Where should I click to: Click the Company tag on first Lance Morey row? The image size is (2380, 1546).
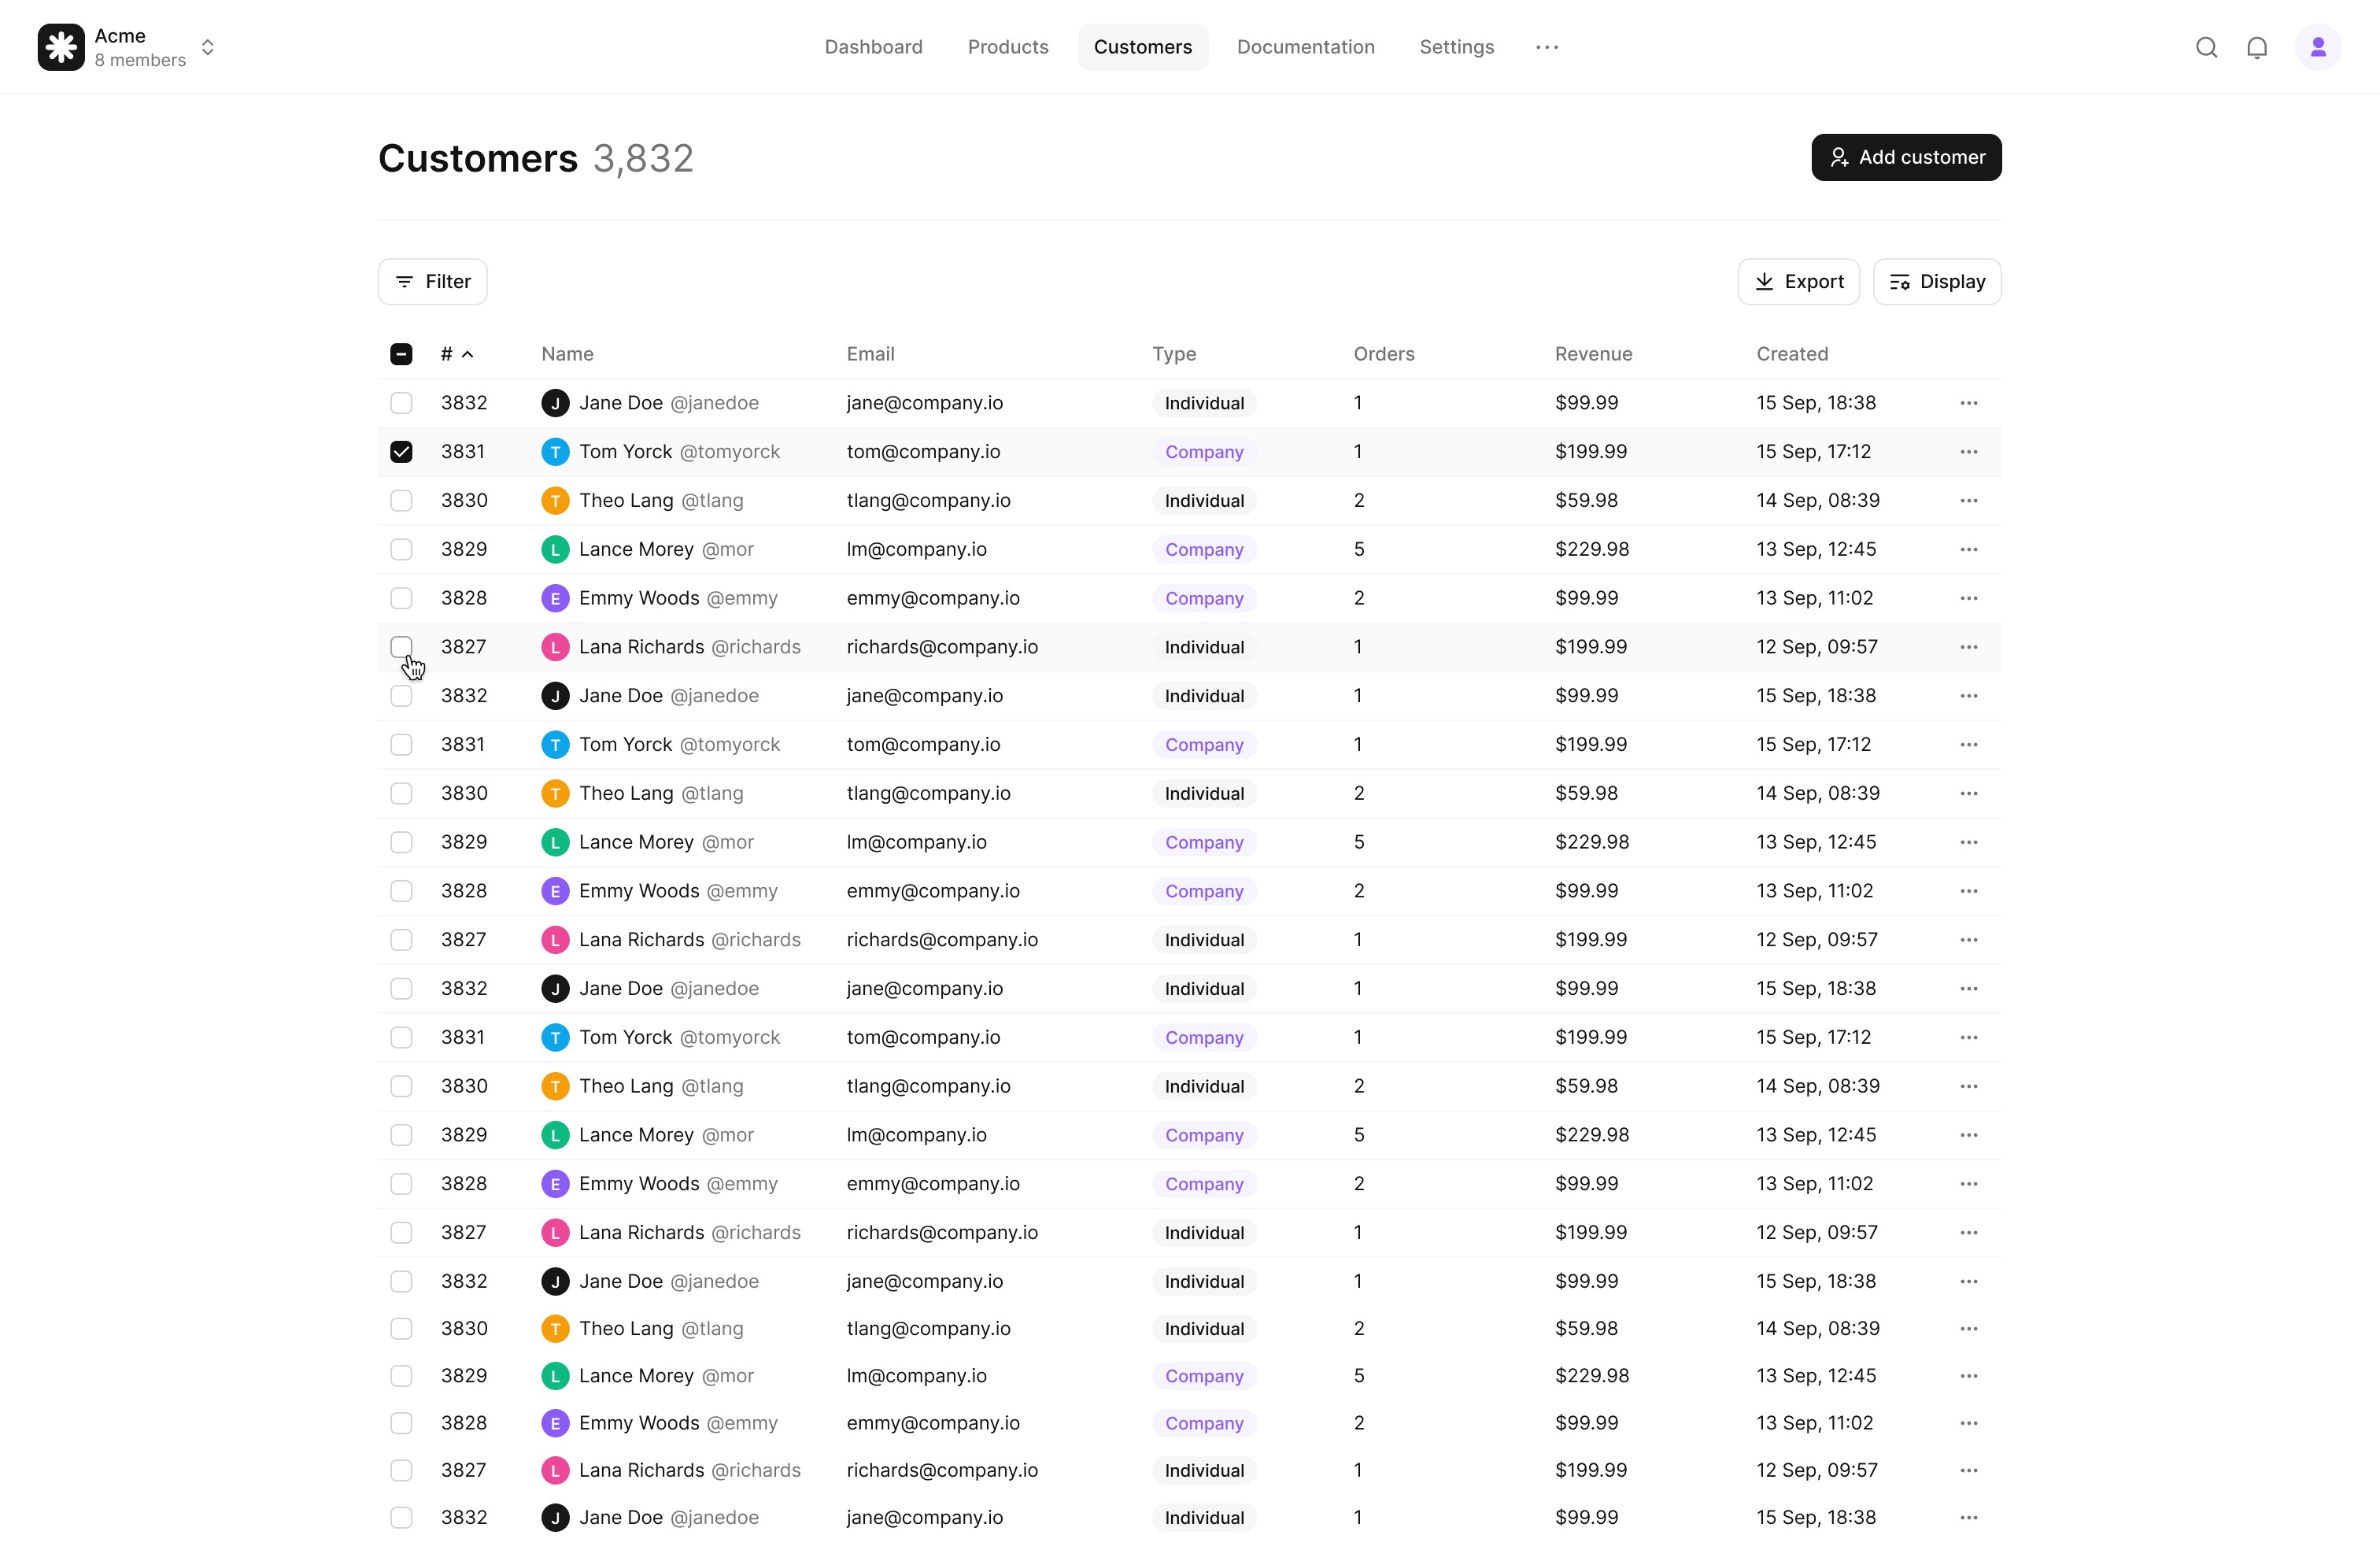(1203, 550)
